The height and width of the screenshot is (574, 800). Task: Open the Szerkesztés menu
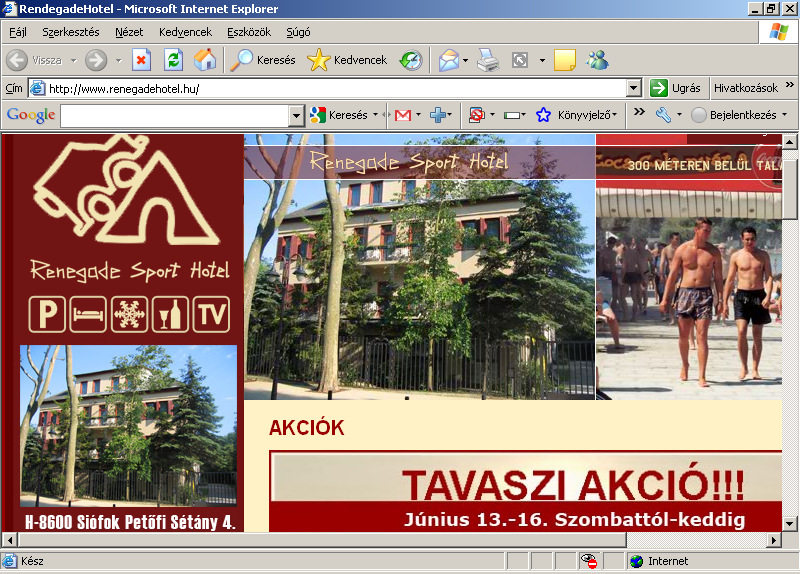click(x=71, y=32)
